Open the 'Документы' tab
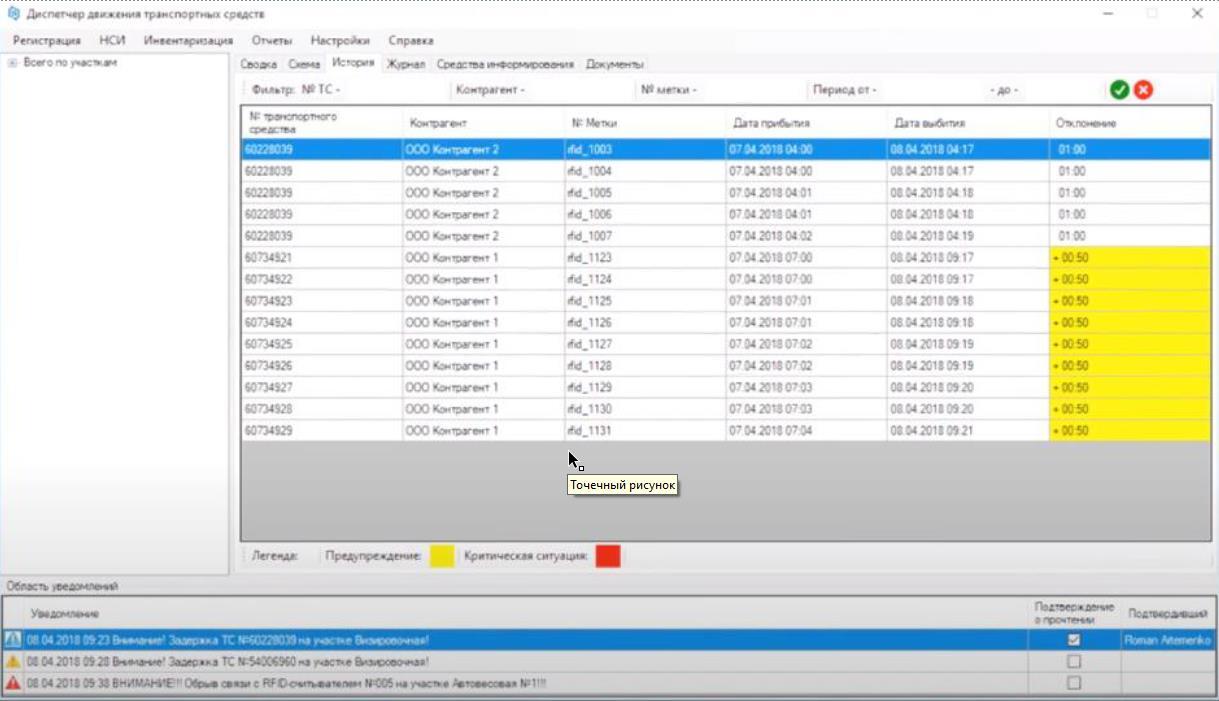Screen dimensions: 1219x701 pyautogui.click(x=614, y=65)
